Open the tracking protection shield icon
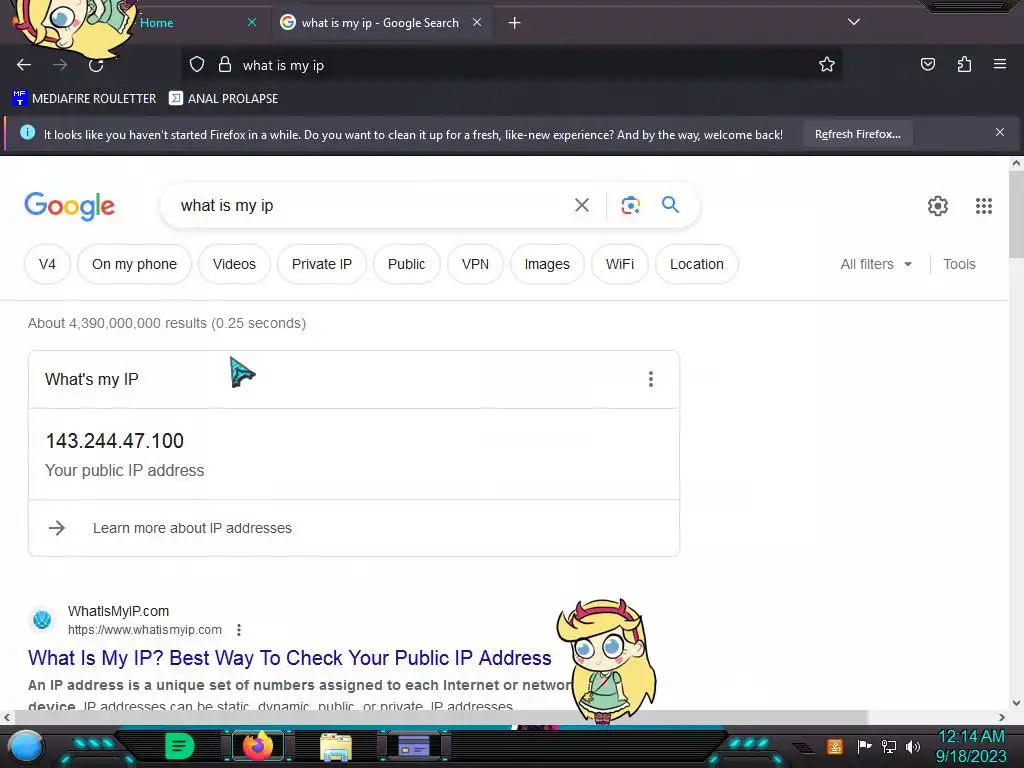Viewport: 1024px width, 768px height. (x=197, y=65)
